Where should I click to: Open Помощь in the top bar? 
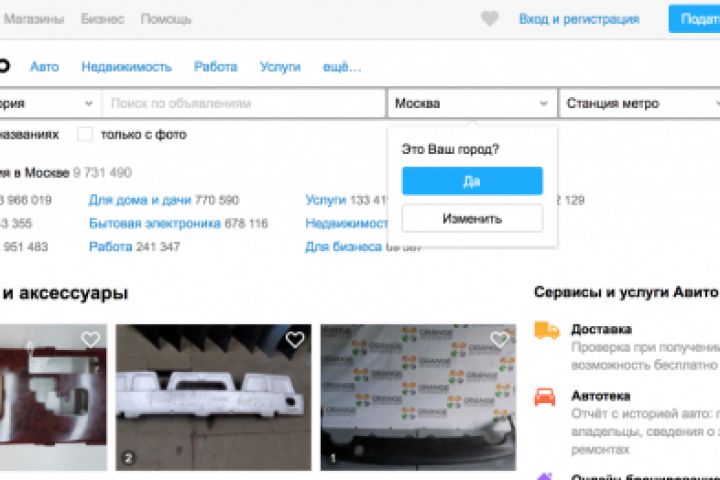click(166, 19)
